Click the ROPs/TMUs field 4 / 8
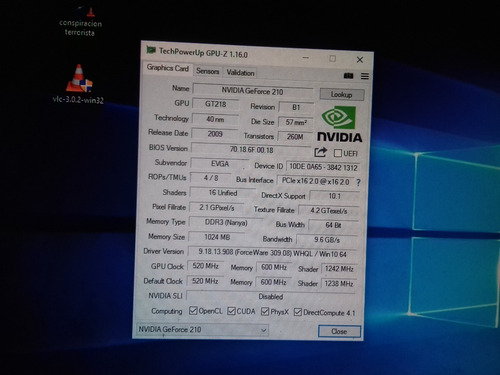500x375 pixels. [211, 178]
